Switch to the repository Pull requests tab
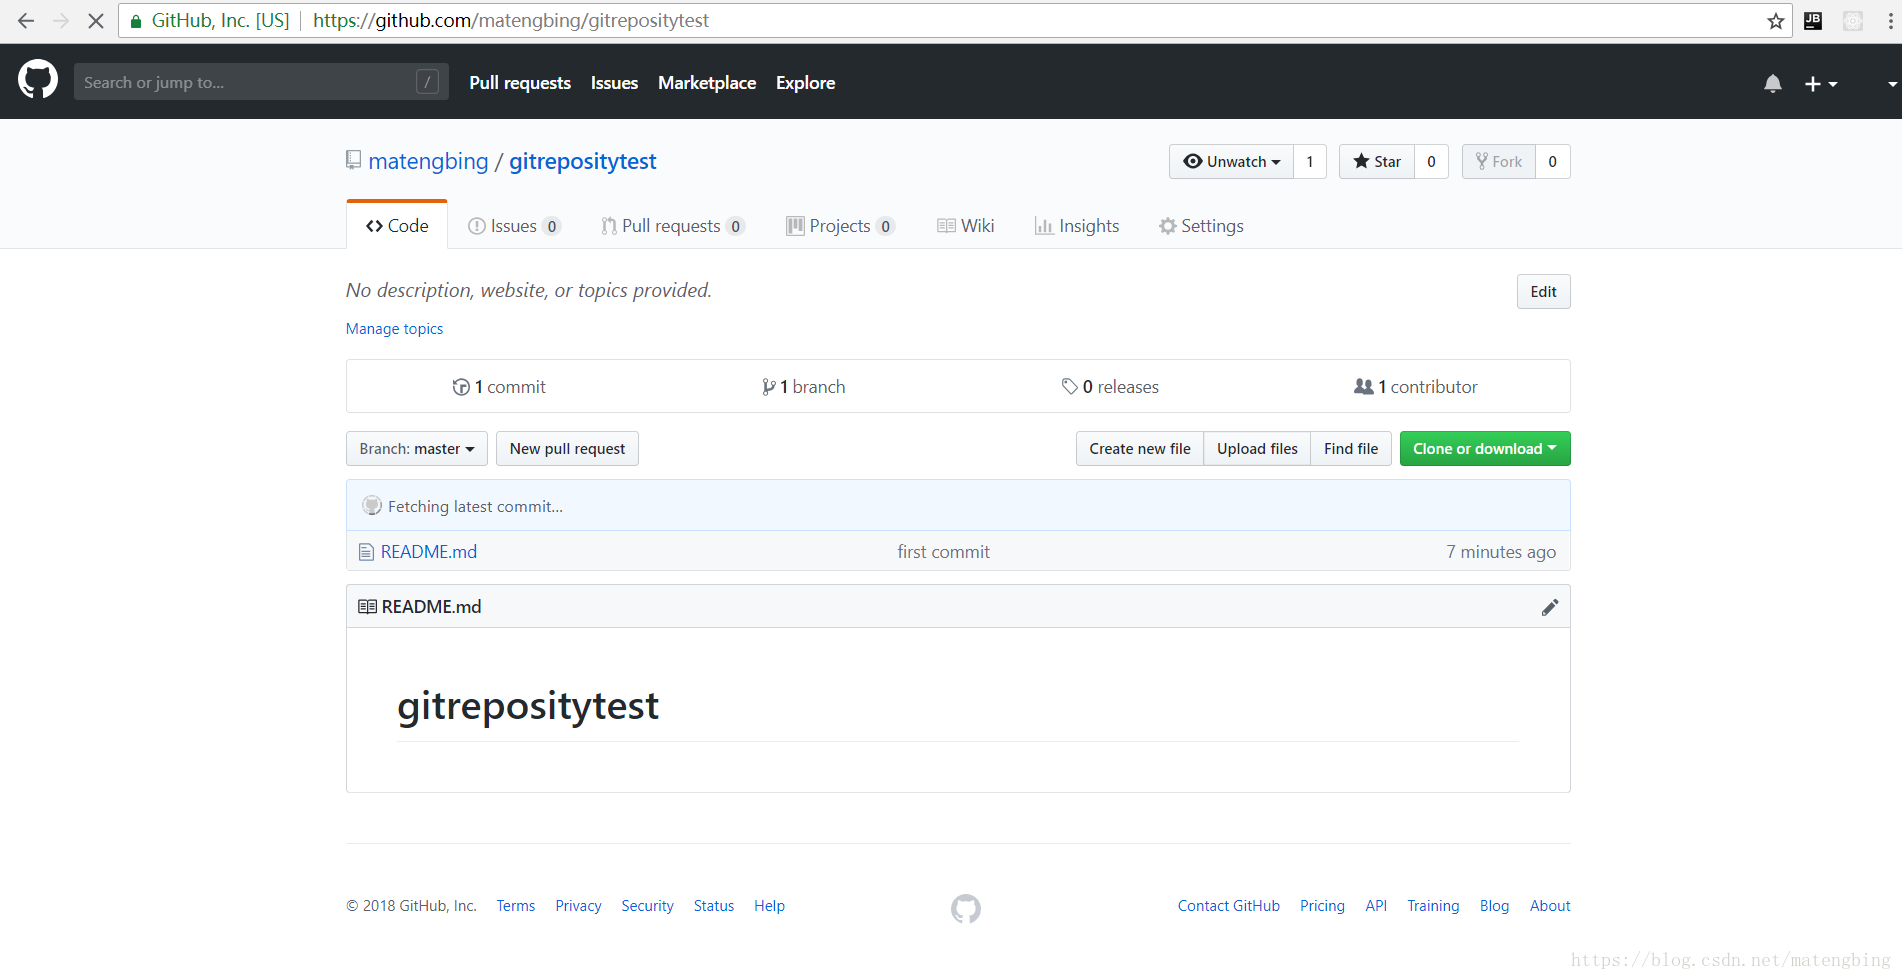1902x980 pixels. (672, 226)
